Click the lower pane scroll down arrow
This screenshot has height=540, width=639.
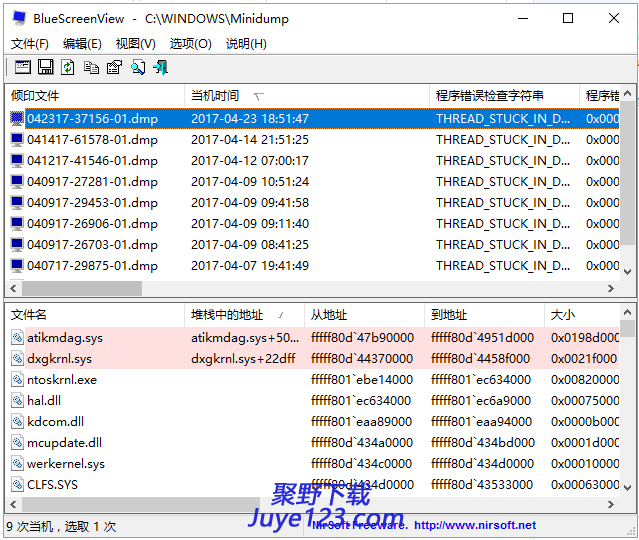tap(628, 488)
